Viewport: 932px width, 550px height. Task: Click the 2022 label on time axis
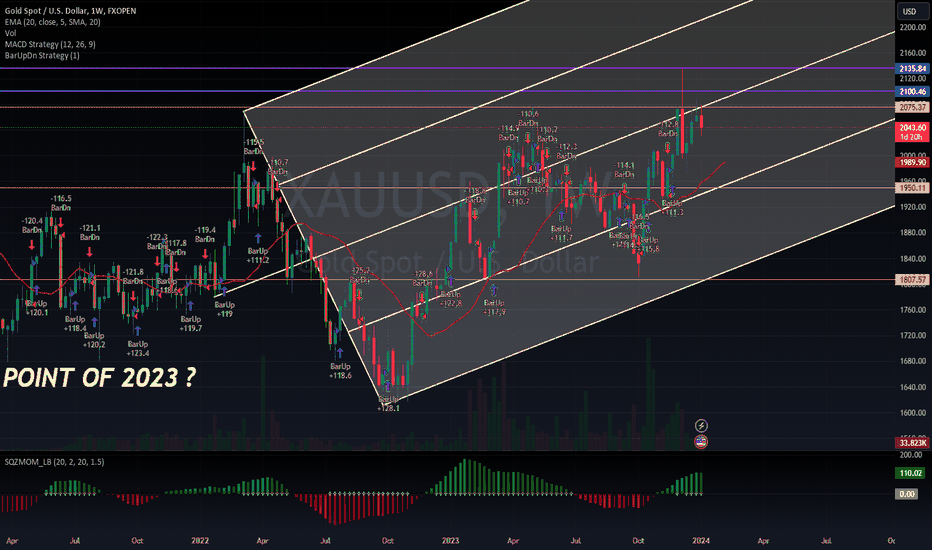(x=200, y=540)
